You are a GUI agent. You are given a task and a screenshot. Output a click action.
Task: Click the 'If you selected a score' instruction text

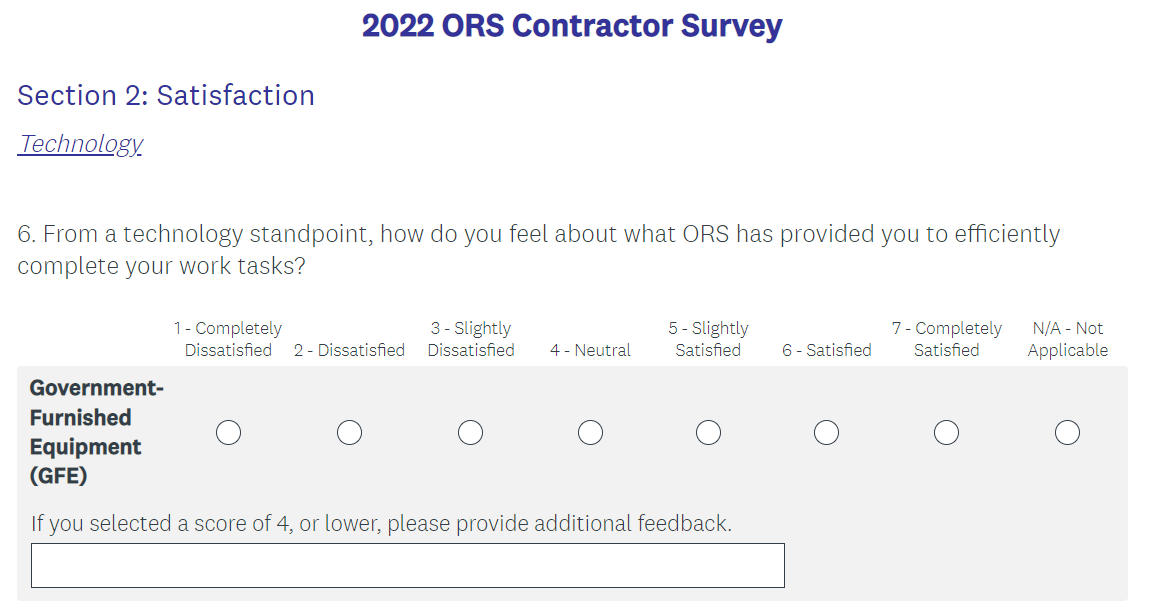tap(381, 523)
